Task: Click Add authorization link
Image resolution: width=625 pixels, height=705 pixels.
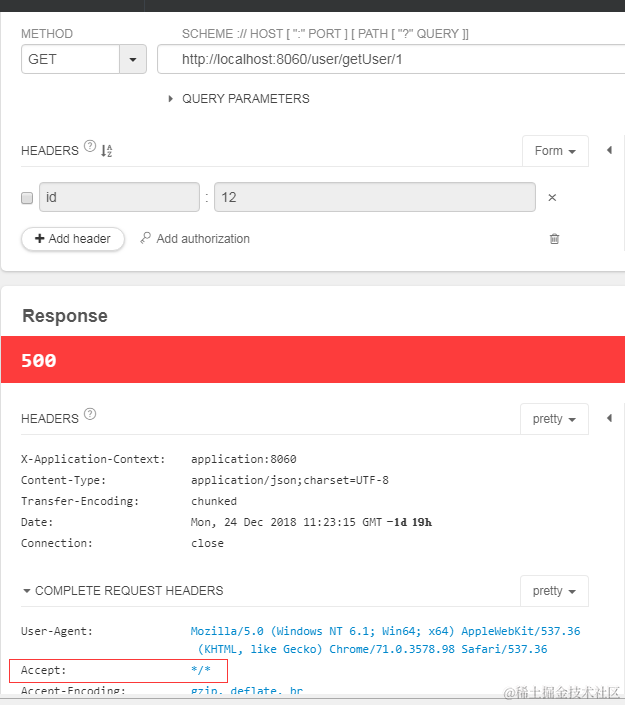Action: 195,238
